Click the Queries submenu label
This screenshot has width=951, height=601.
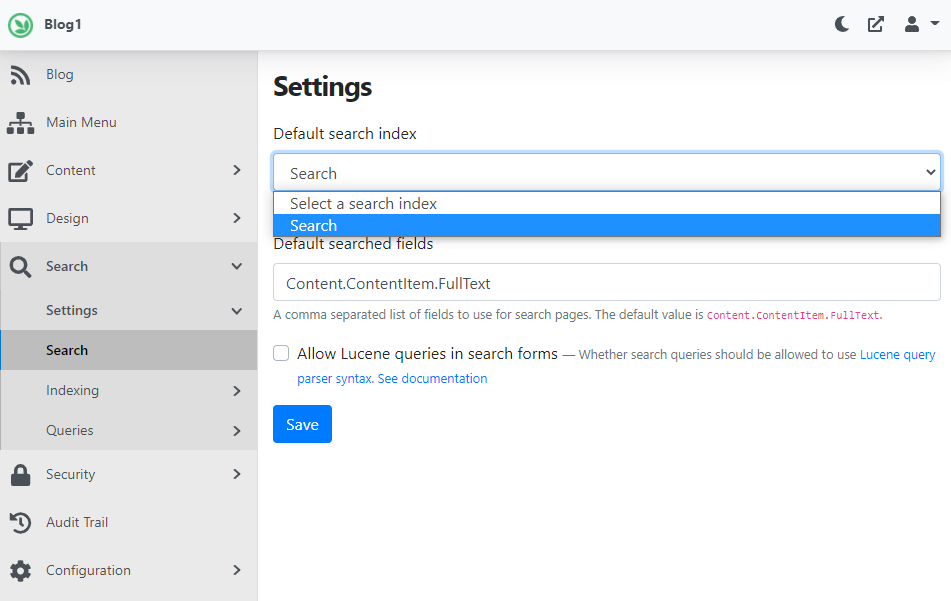coord(70,431)
